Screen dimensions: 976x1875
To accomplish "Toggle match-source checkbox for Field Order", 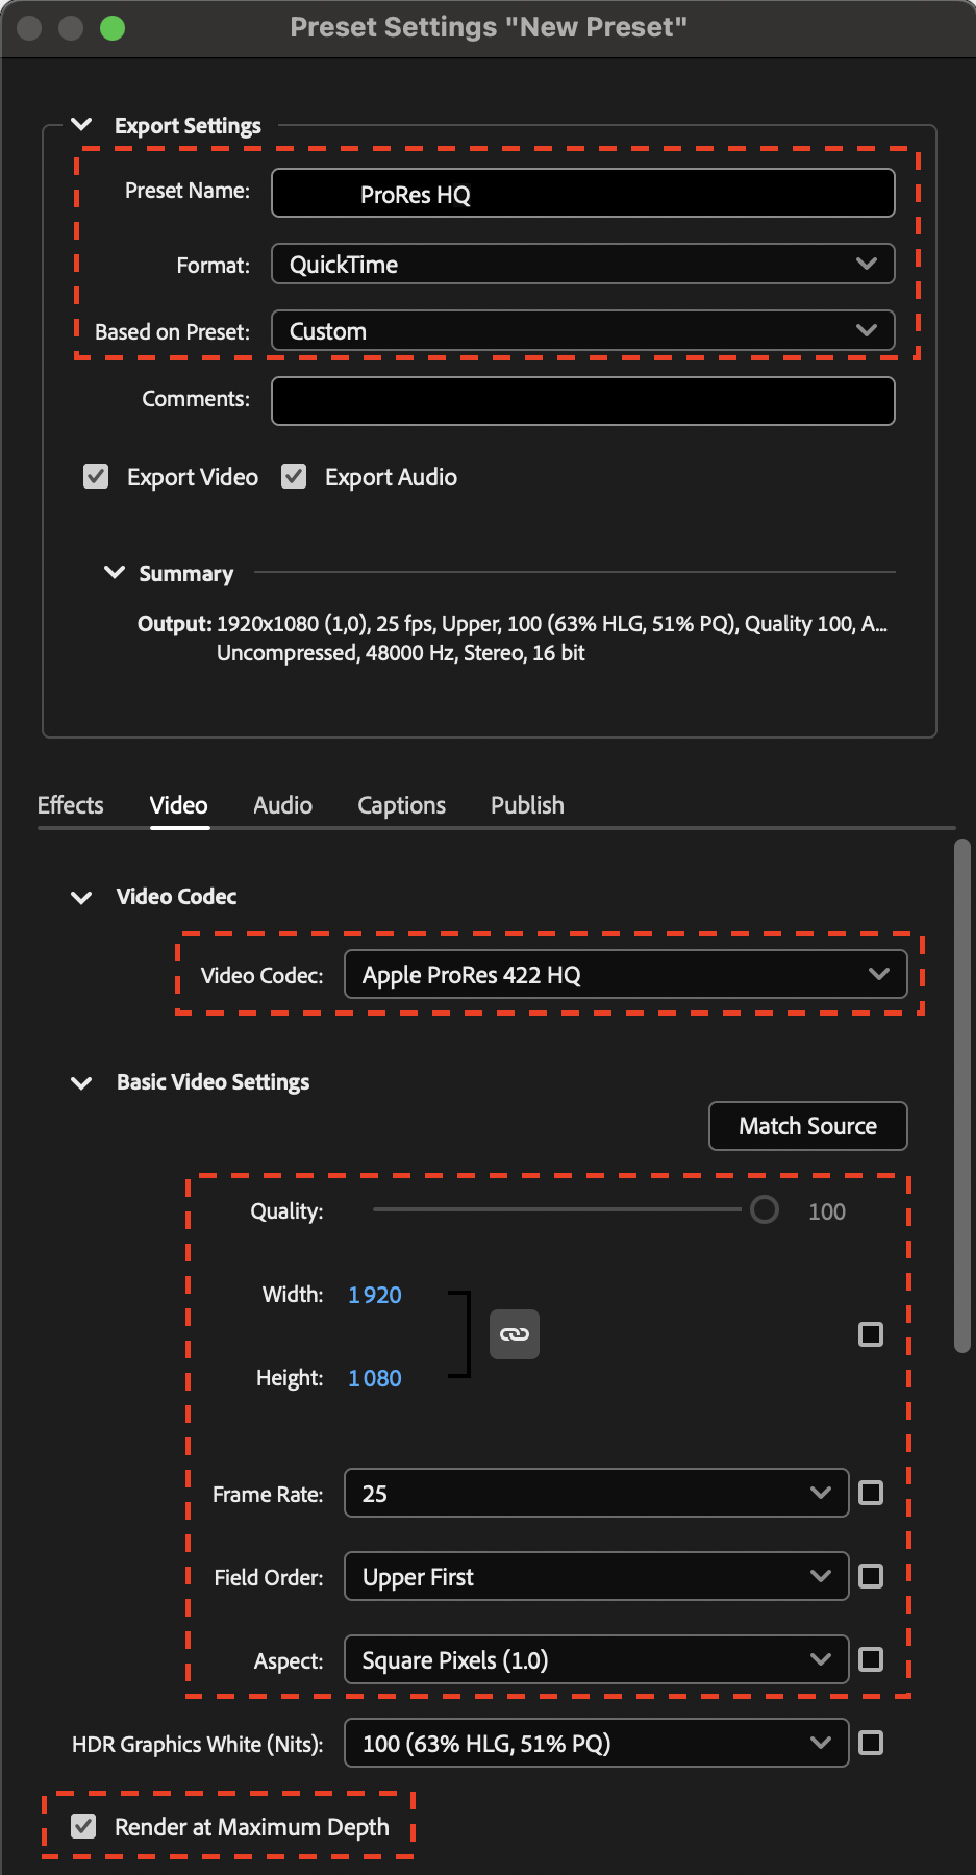I will pos(871,1577).
